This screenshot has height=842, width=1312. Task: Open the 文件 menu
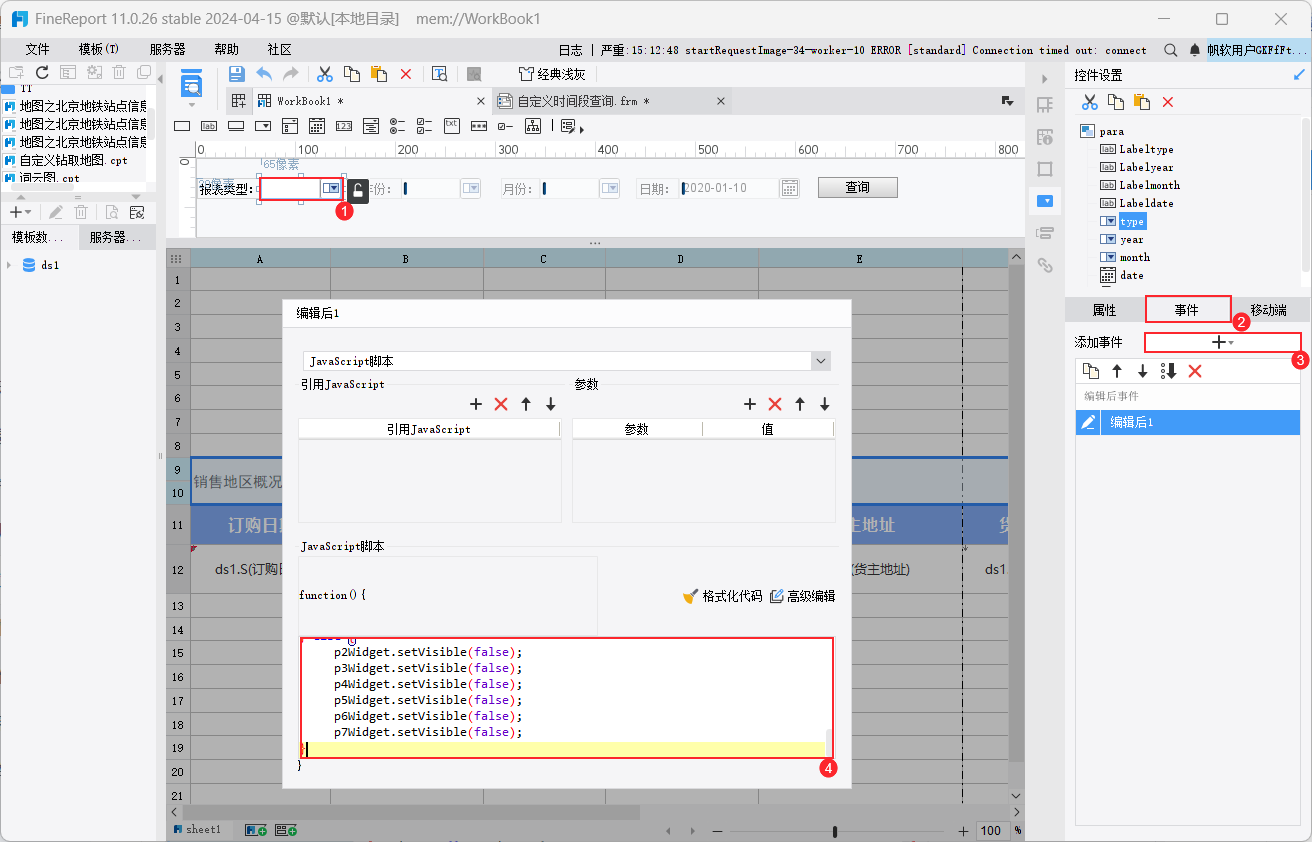click(x=37, y=49)
